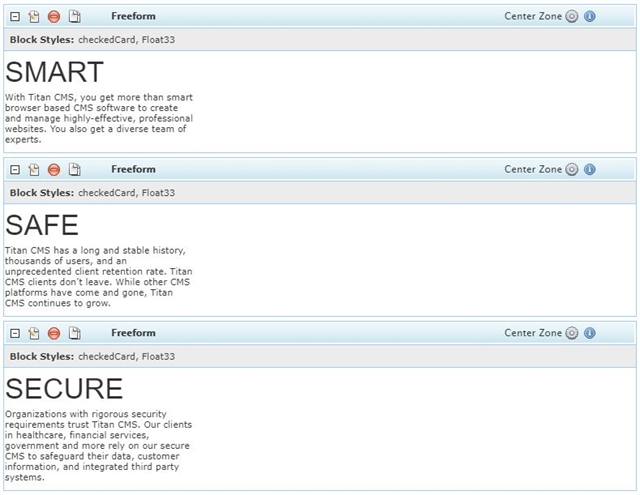Click paragraph starting 'Titan CMS has a long'
This screenshot has width=640, height=495.
tap(98, 277)
